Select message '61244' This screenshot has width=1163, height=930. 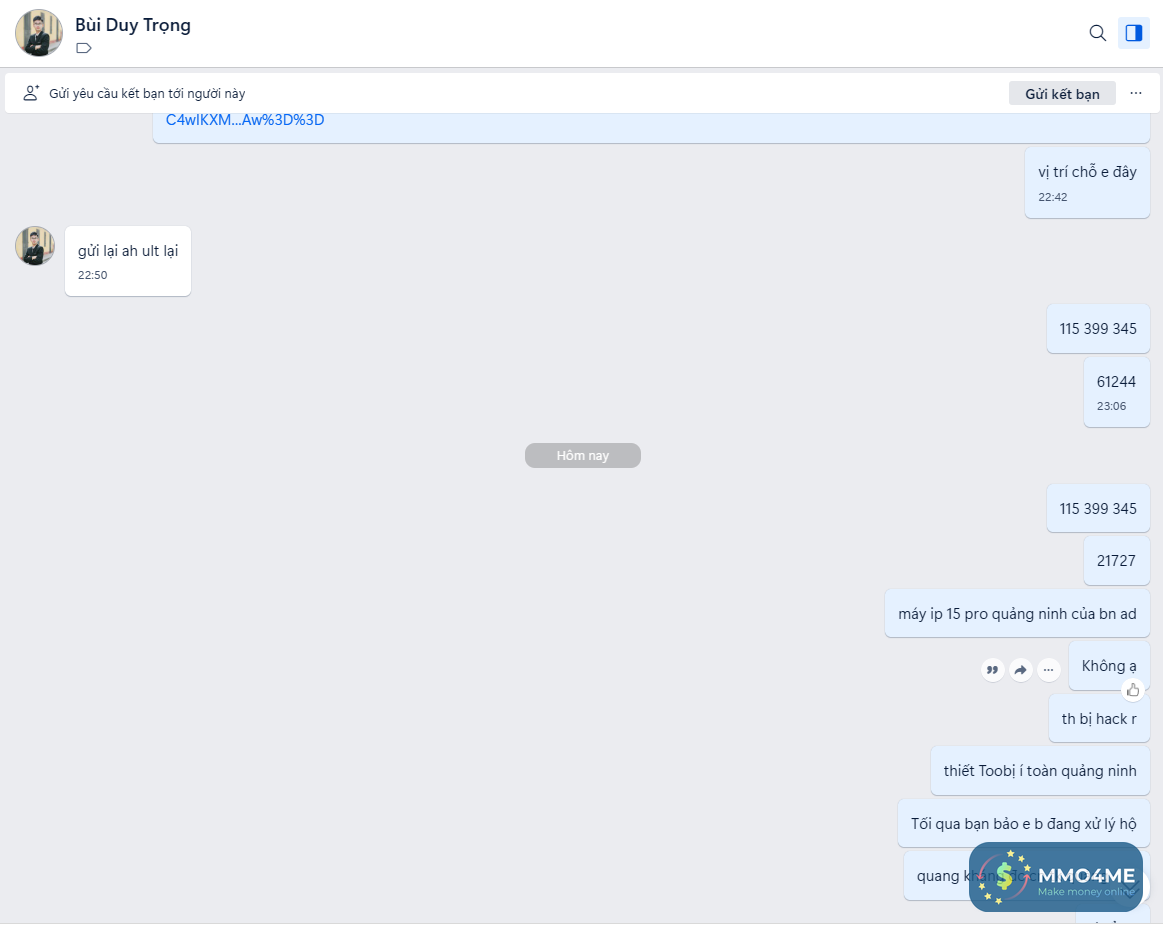click(1116, 392)
